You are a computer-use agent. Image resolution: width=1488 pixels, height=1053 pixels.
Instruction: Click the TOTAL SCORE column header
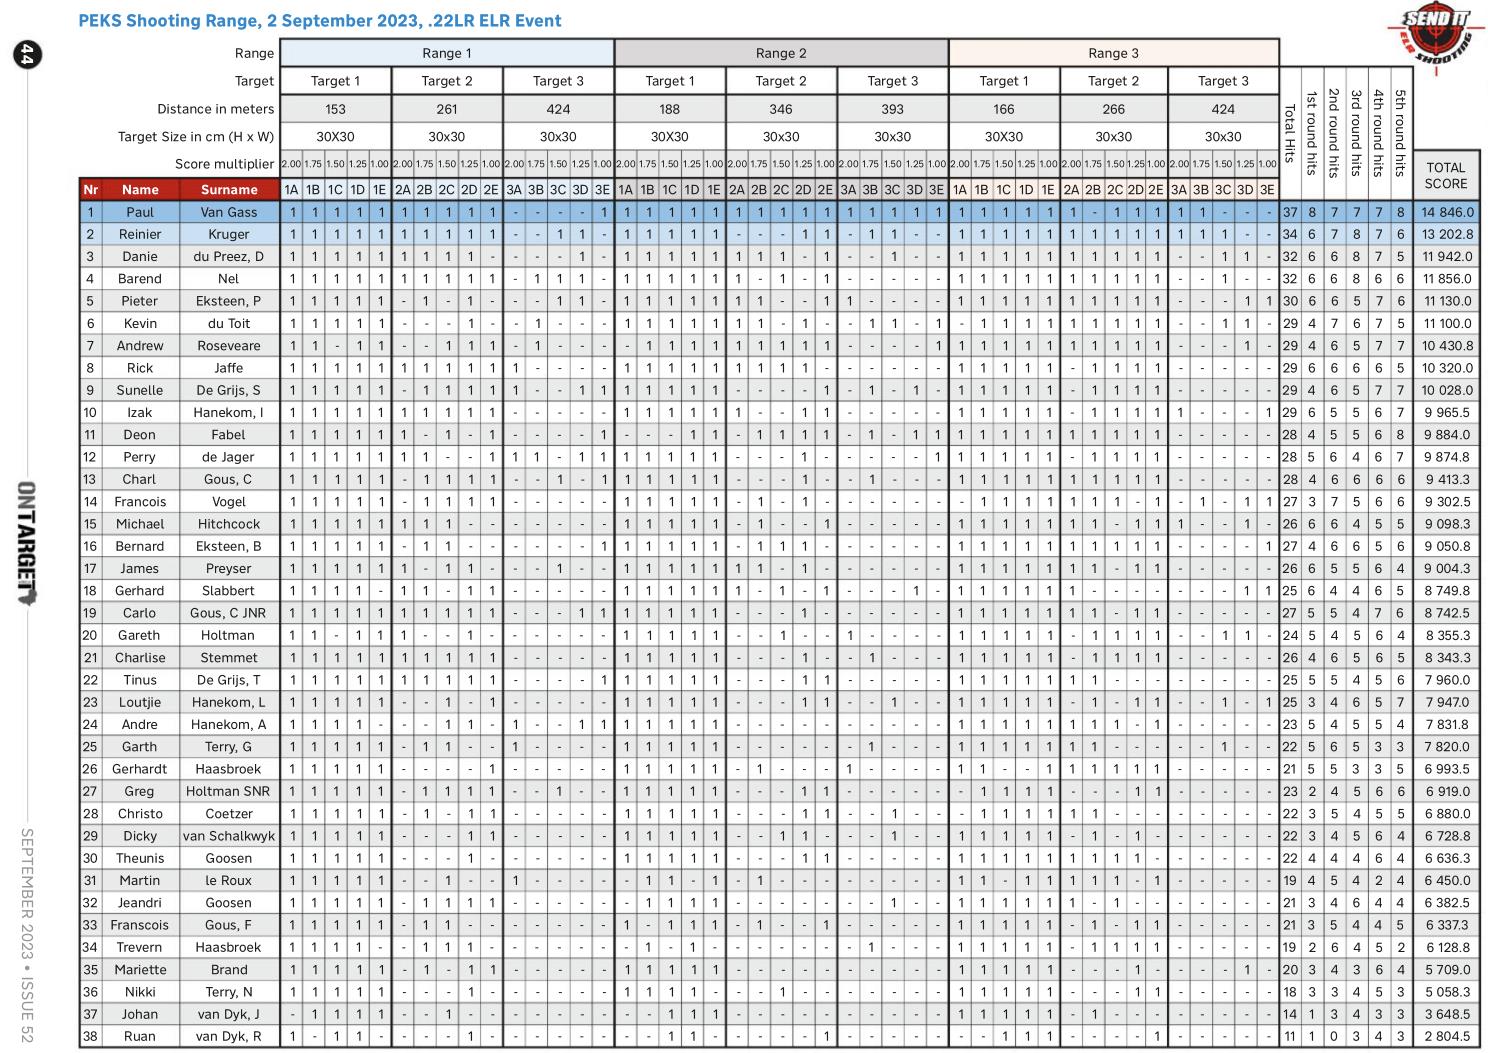(1446, 175)
